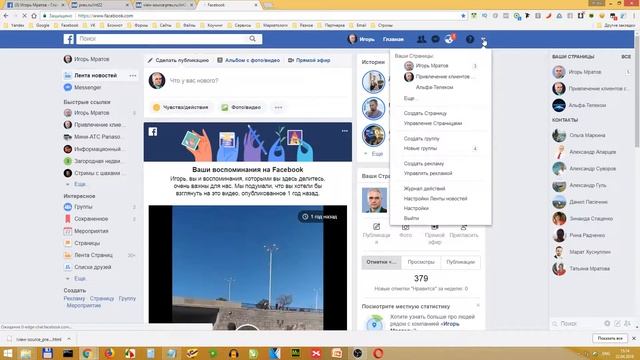640x360 pixels.
Task: Click ВСЕ link beside Ваши Страницы
Action: pyautogui.click(x=626, y=57)
